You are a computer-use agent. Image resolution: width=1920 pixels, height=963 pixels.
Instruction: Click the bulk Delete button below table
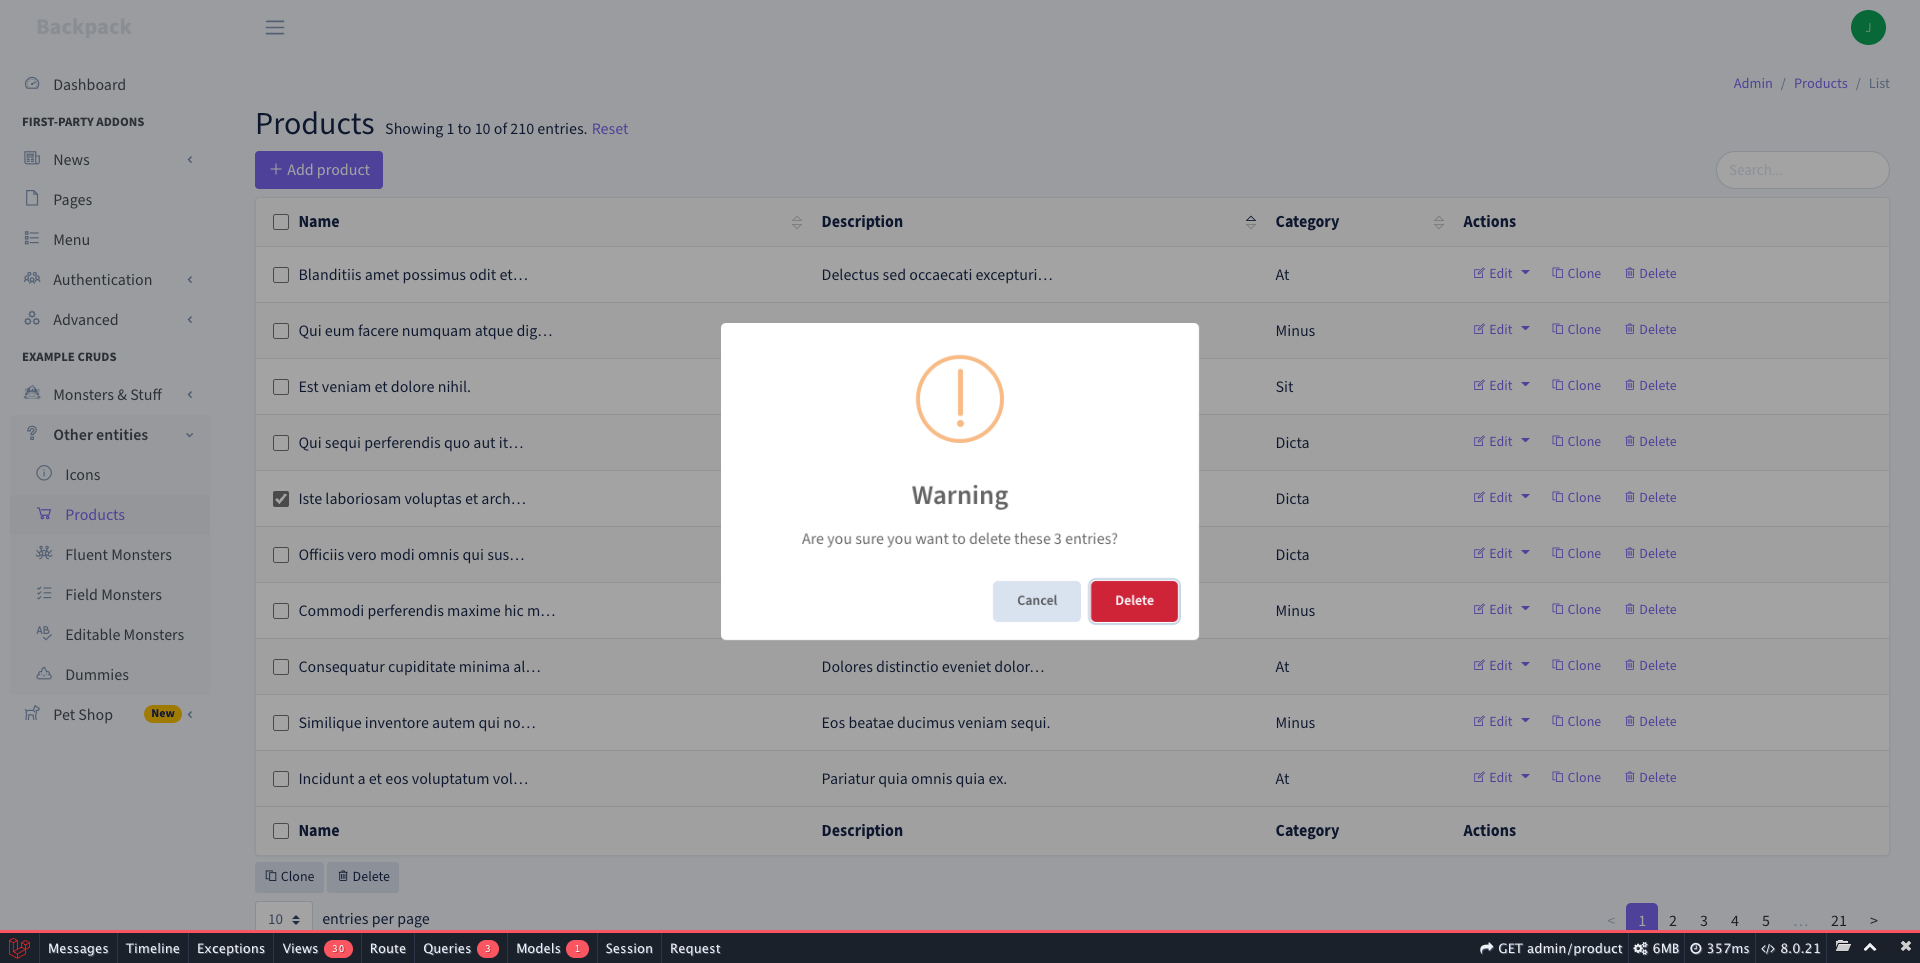(x=363, y=877)
